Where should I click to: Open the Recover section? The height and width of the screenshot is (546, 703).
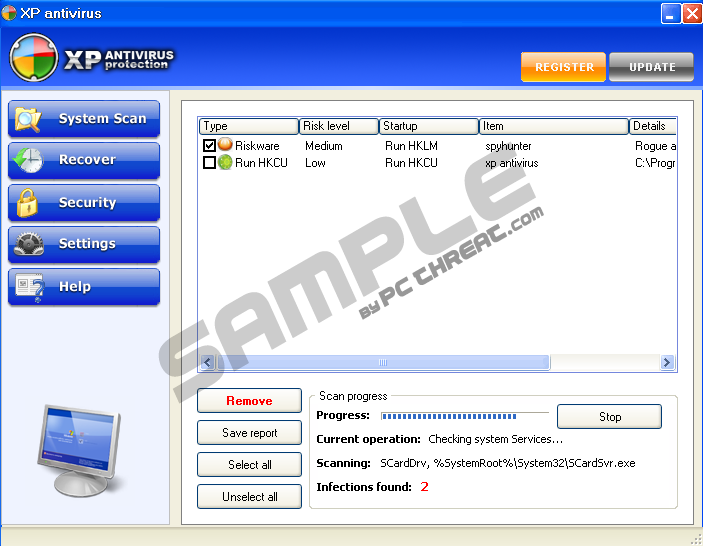pos(84,160)
